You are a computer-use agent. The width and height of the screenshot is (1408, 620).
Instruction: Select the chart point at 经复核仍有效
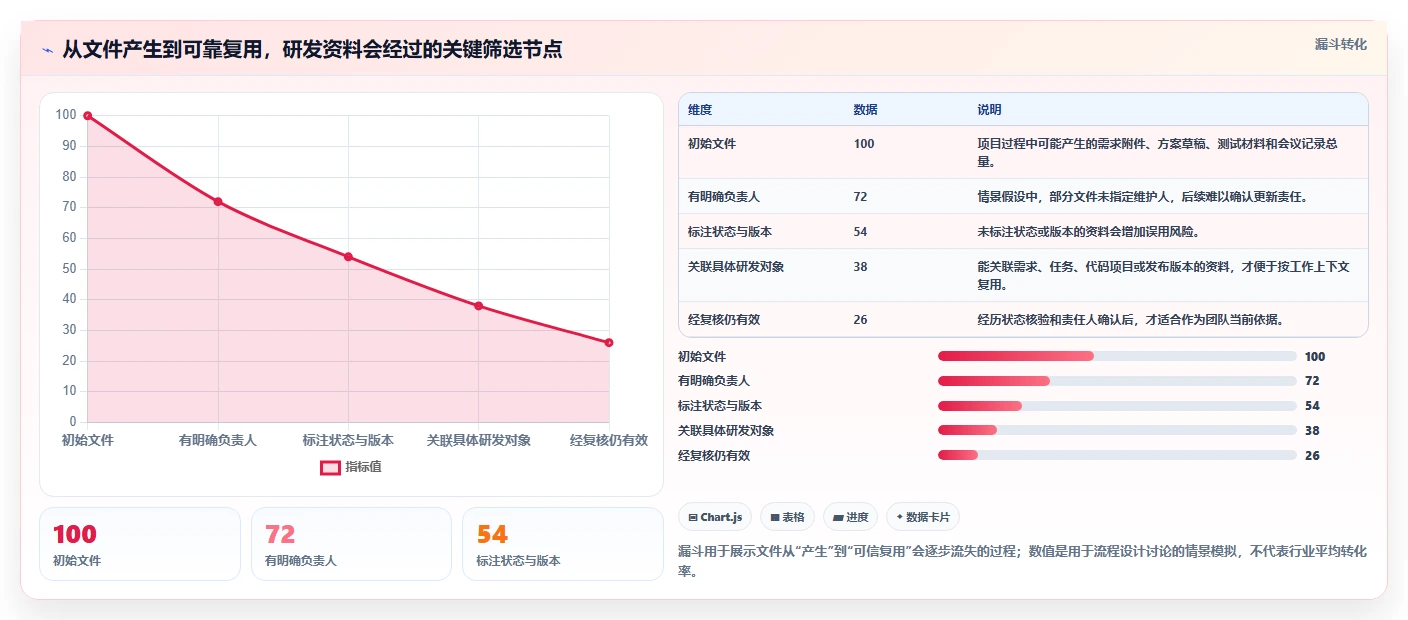[609, 343]
